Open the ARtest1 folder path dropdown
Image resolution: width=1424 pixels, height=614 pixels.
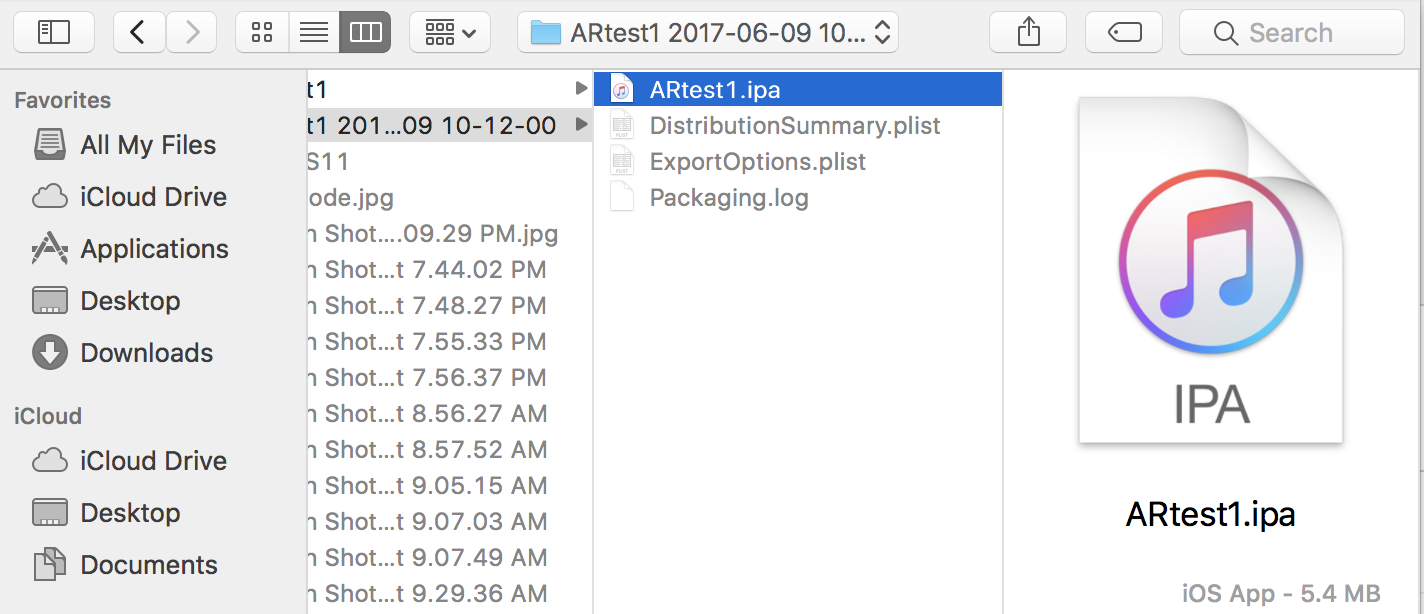(x=708, y=33)
